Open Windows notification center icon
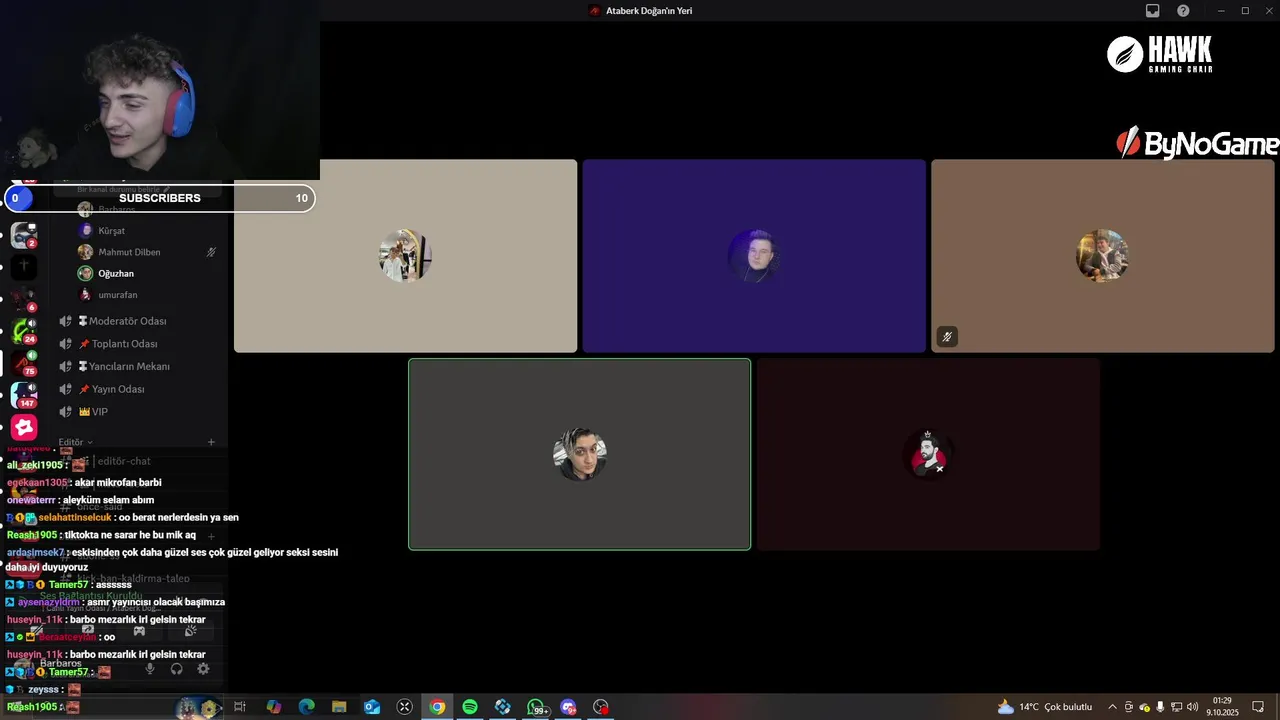 click(1258, 707)
